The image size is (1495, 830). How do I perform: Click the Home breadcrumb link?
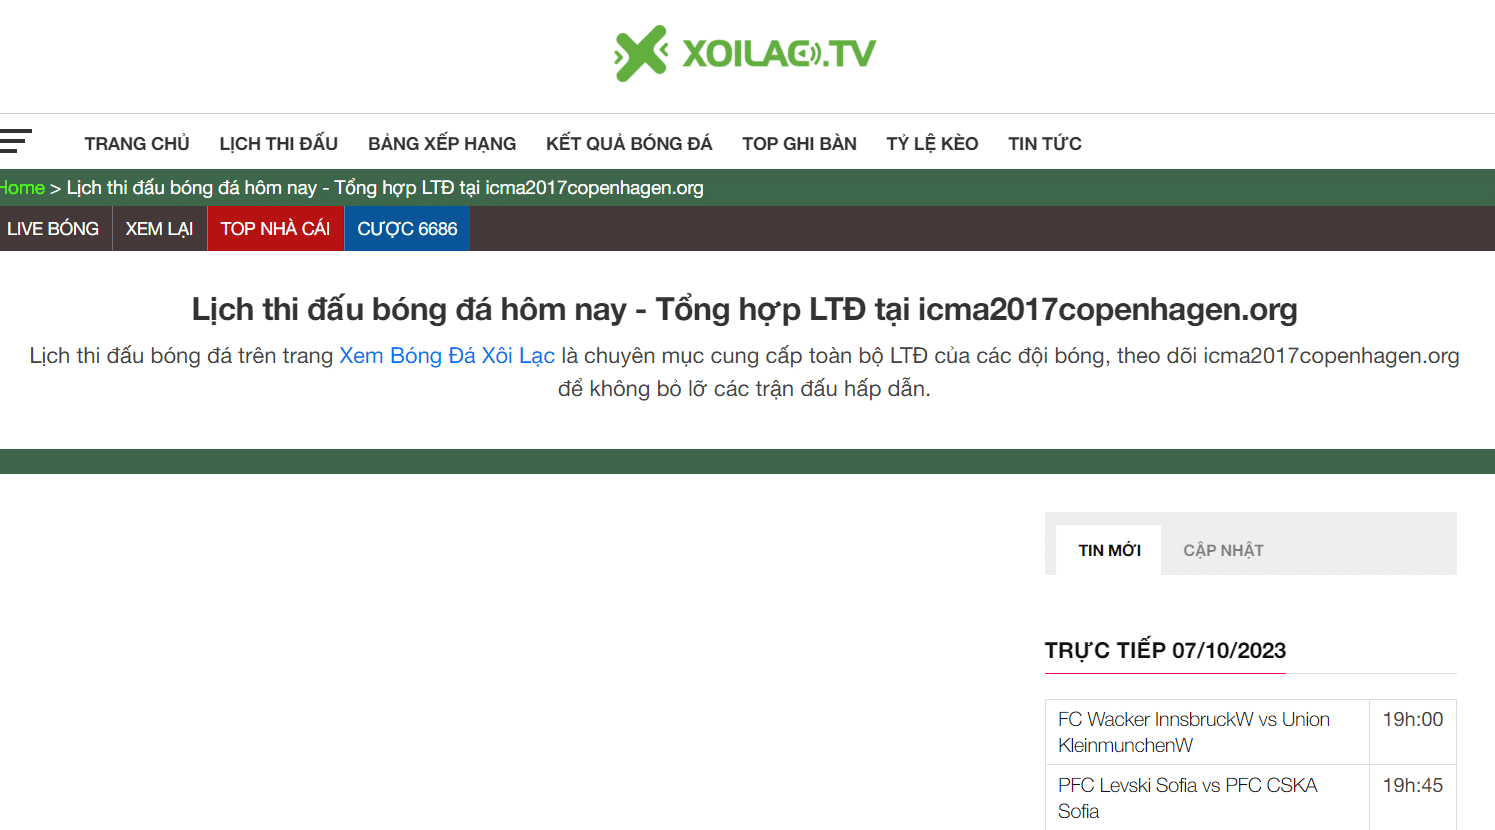click(x=22, y=188)
